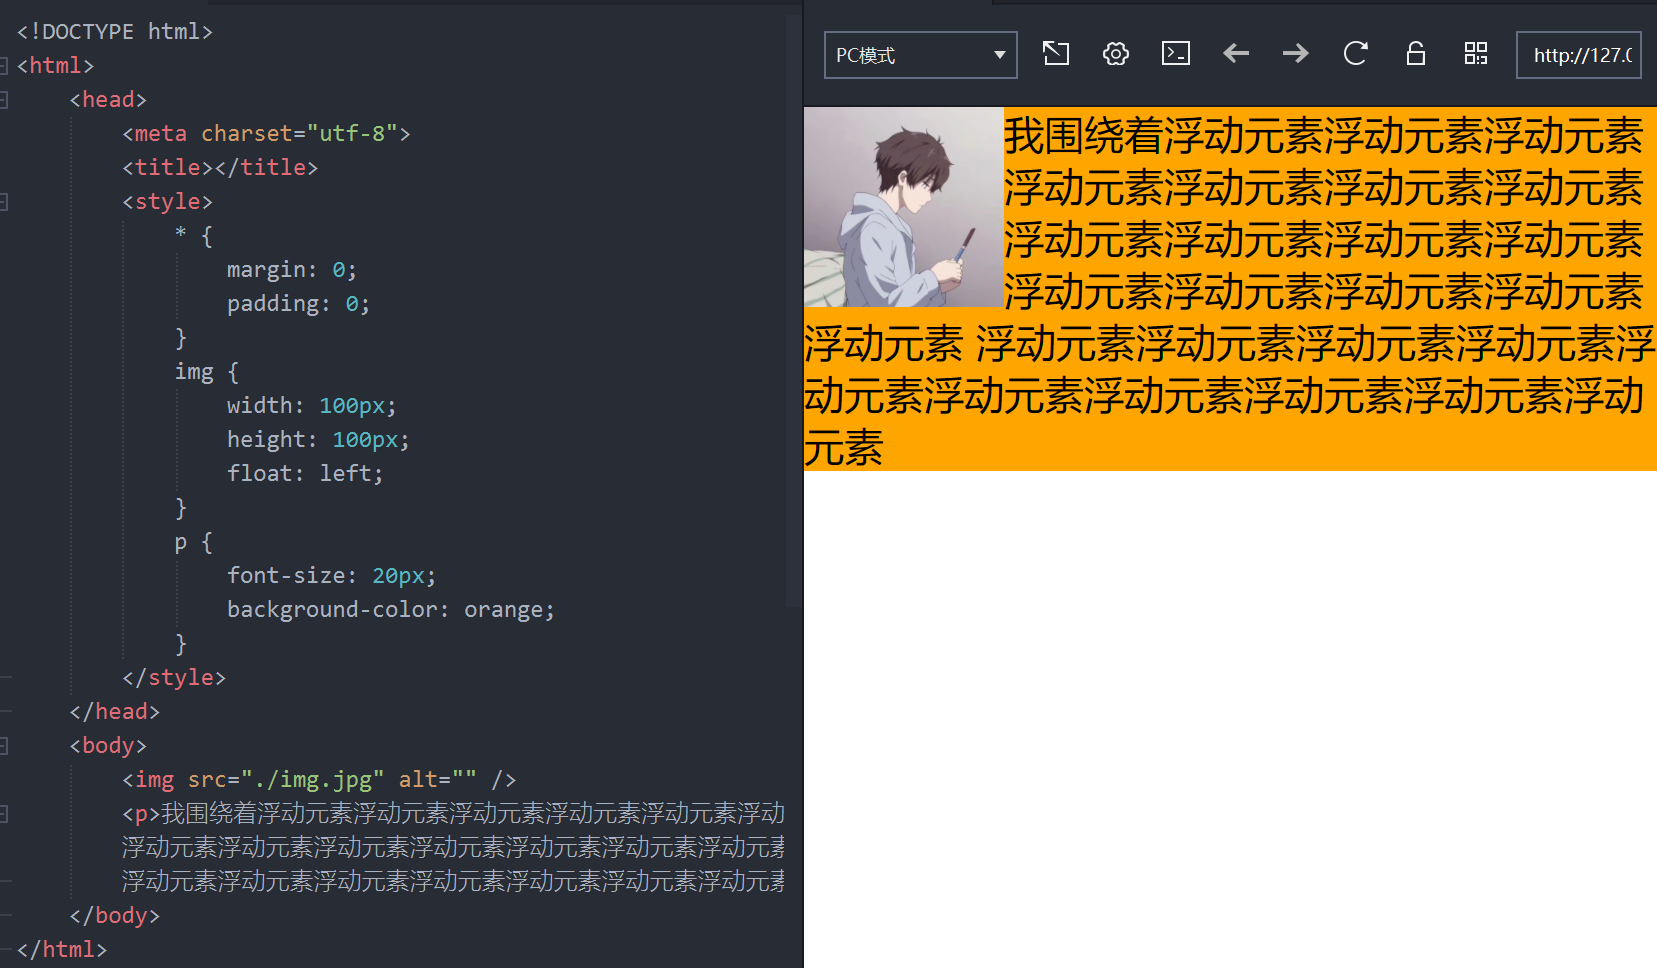Click the open-in-external-browser icon
This screenshot has width=1657, height=968.
click(1056, 54)
